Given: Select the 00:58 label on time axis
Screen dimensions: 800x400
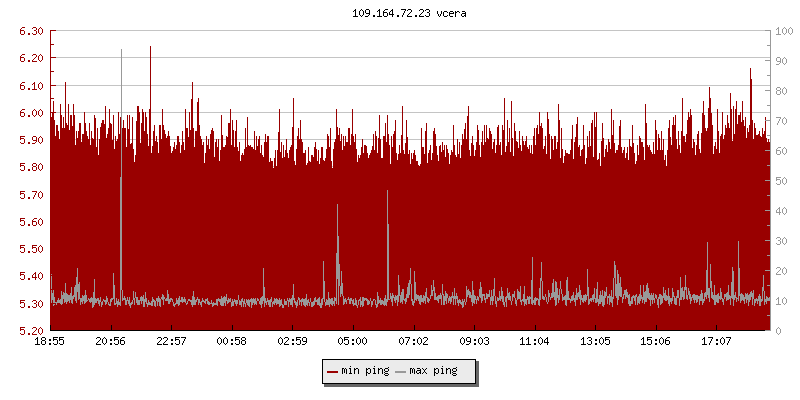Looking at the screenshot, I should [x=232, y=342].
